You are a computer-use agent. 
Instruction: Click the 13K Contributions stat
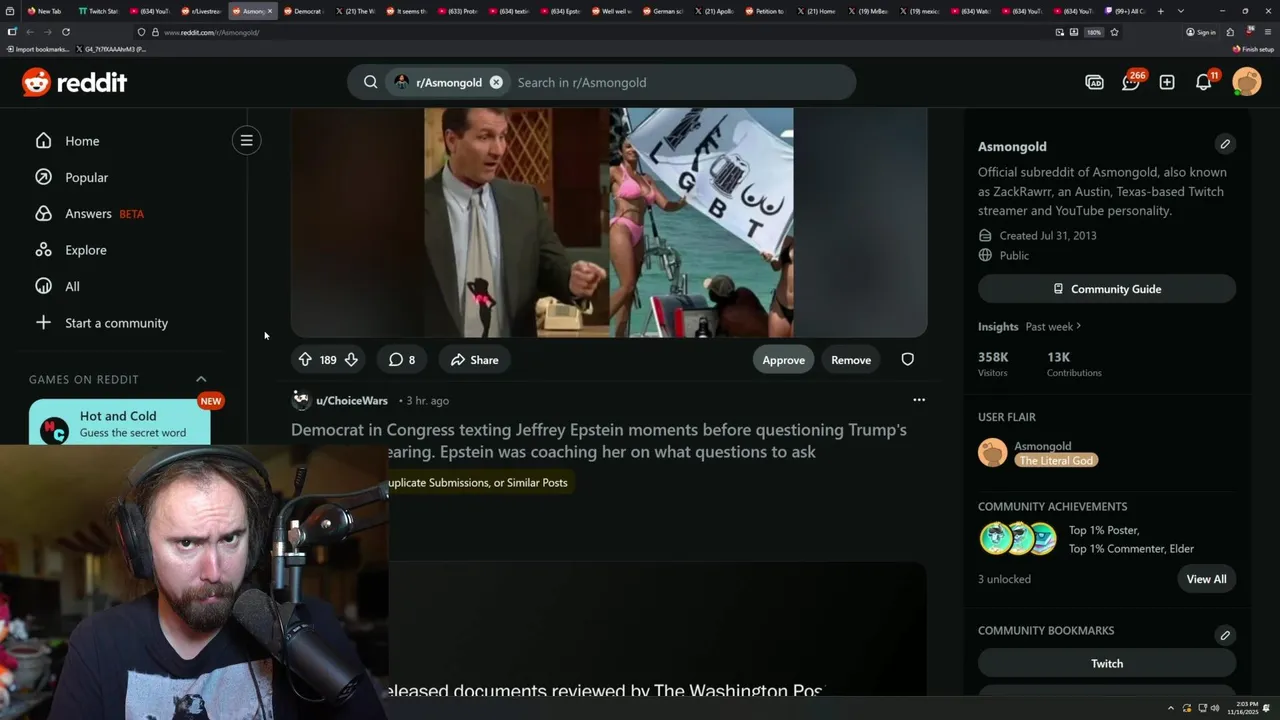coord(1074,364)
